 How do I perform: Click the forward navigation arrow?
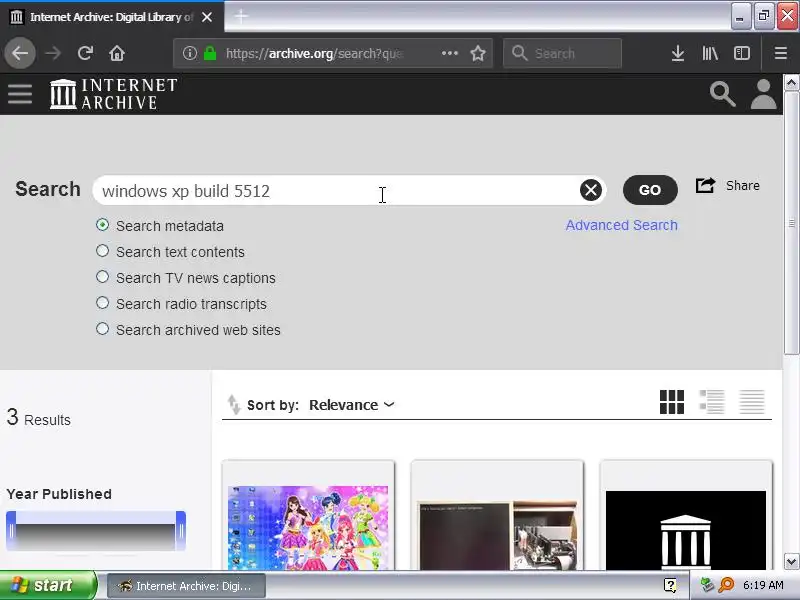(53, 53)
